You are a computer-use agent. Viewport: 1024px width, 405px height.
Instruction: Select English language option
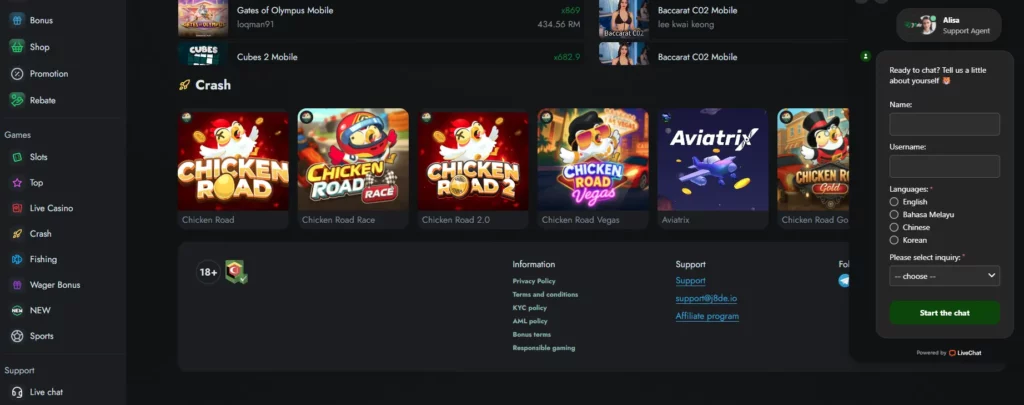point(894,202)
